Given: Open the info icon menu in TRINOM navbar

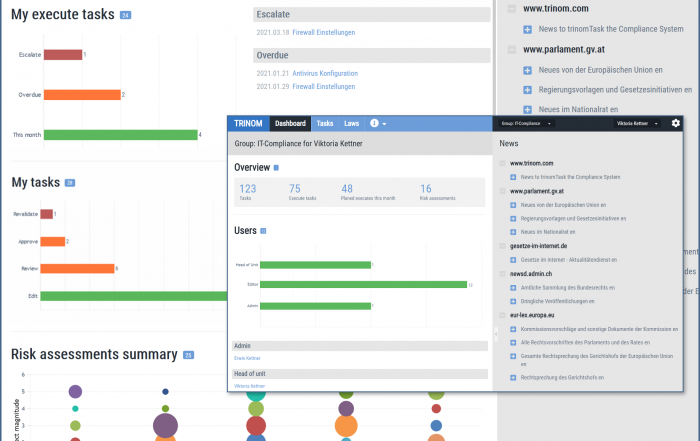Looking at the screenshot, I should (x=378, y=123).
